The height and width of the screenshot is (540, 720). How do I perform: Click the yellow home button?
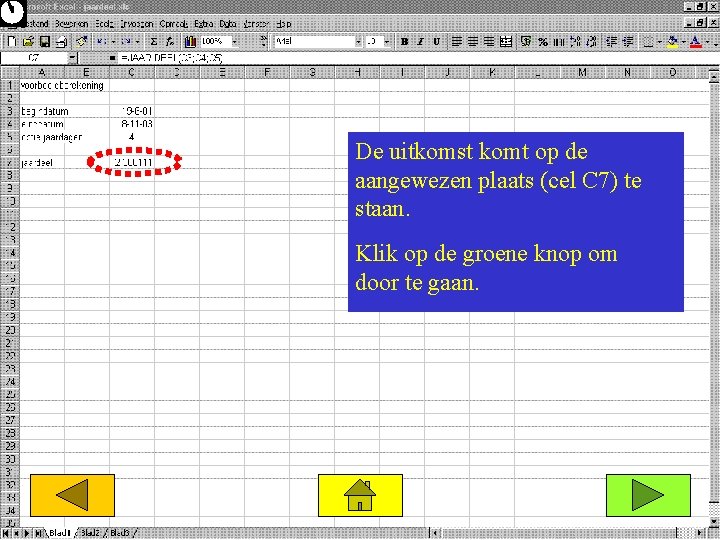pos(360,495)
